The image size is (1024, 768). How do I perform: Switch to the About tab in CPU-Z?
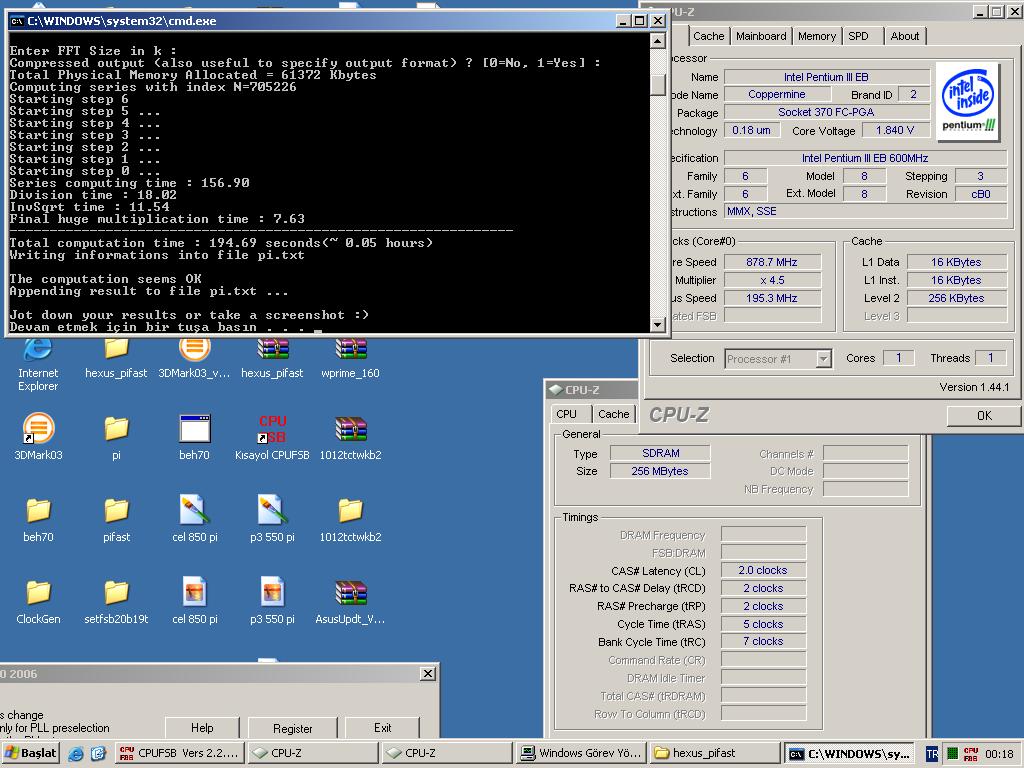904,37
